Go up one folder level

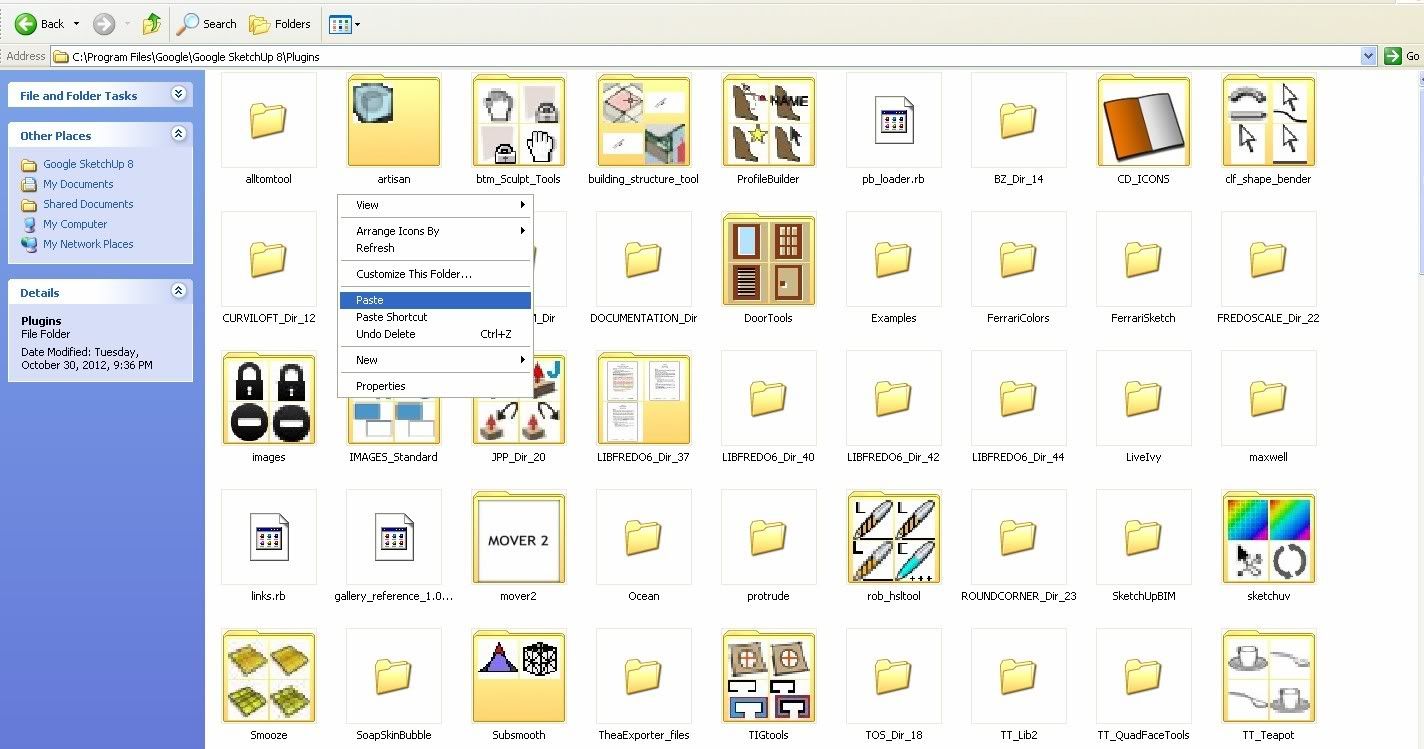point(152,24)
